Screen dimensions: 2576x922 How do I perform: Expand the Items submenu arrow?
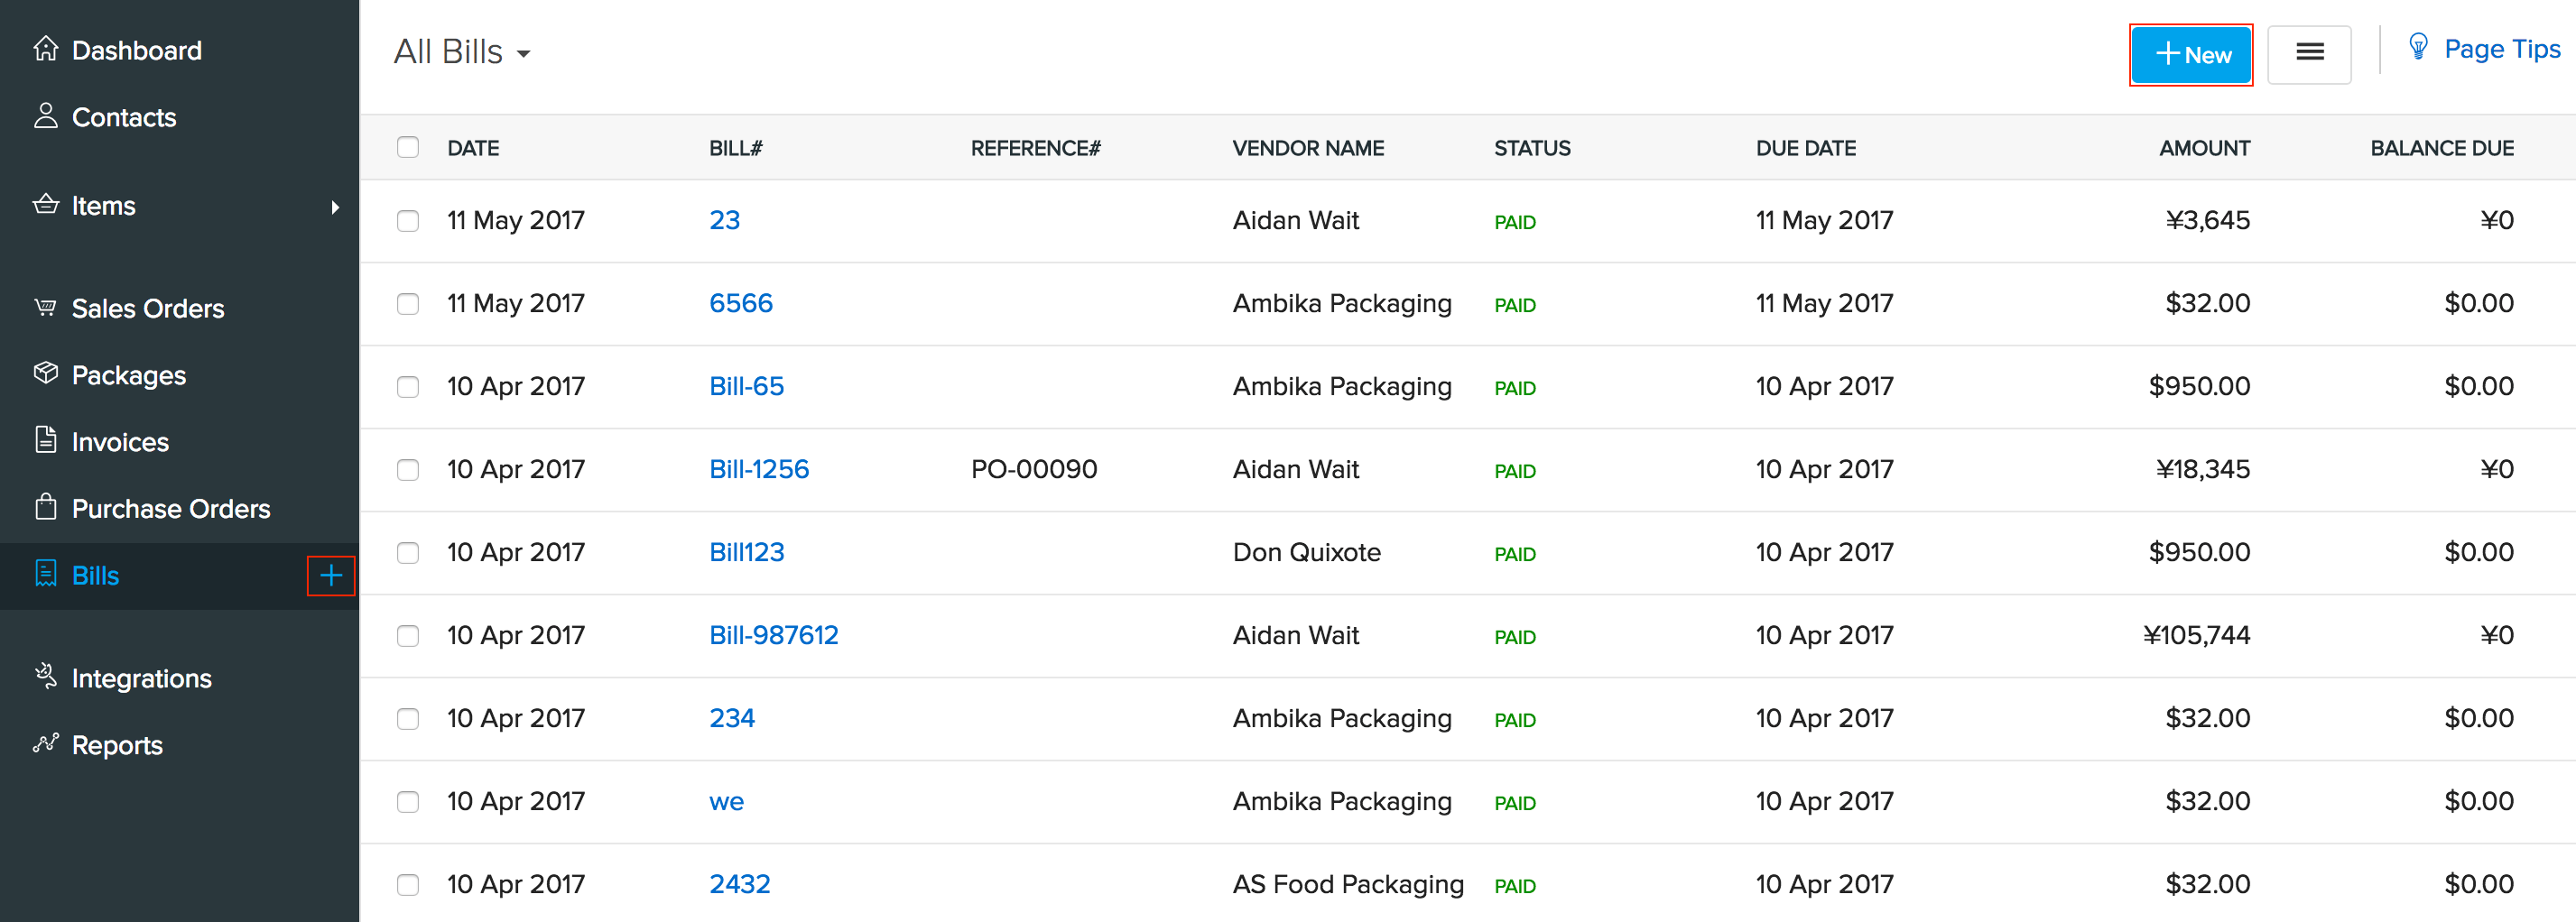[x=335, y=207]
